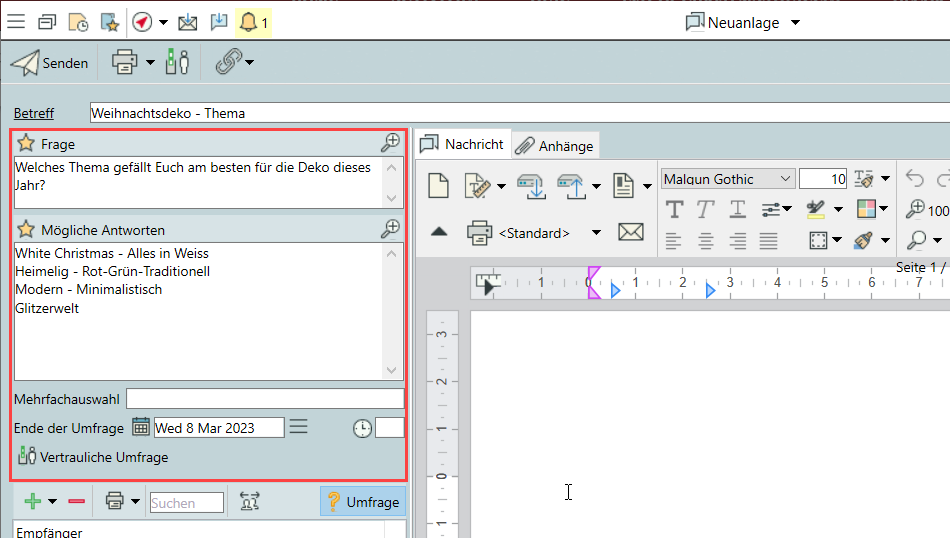Image resolution: width=950 pixels, height=538 pixels.
Task: Click the new blank document icon
Action: pos(438,184)
